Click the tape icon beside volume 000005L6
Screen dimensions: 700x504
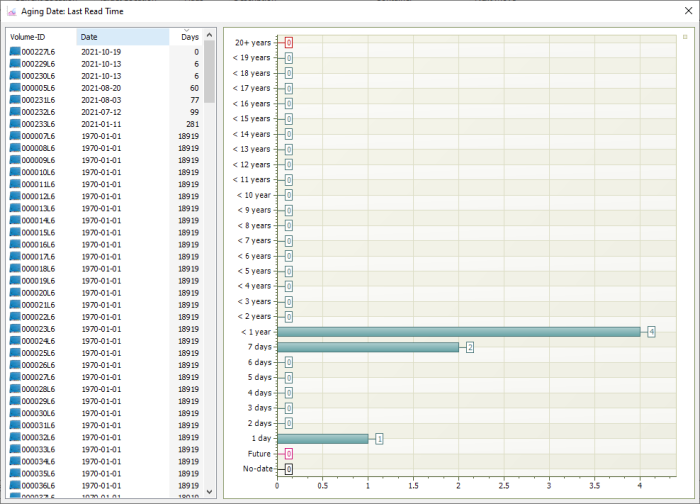pos(15,88)
